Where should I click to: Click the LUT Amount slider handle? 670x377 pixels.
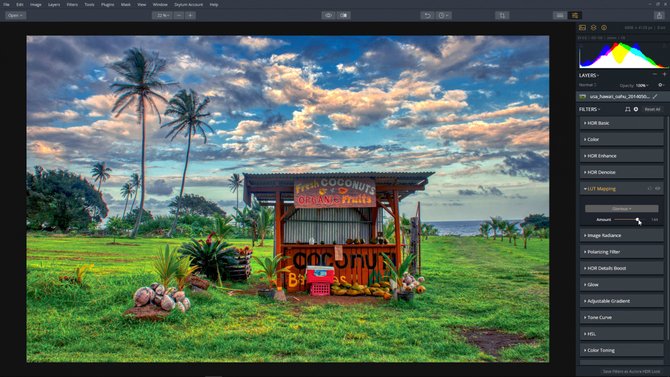637,220
